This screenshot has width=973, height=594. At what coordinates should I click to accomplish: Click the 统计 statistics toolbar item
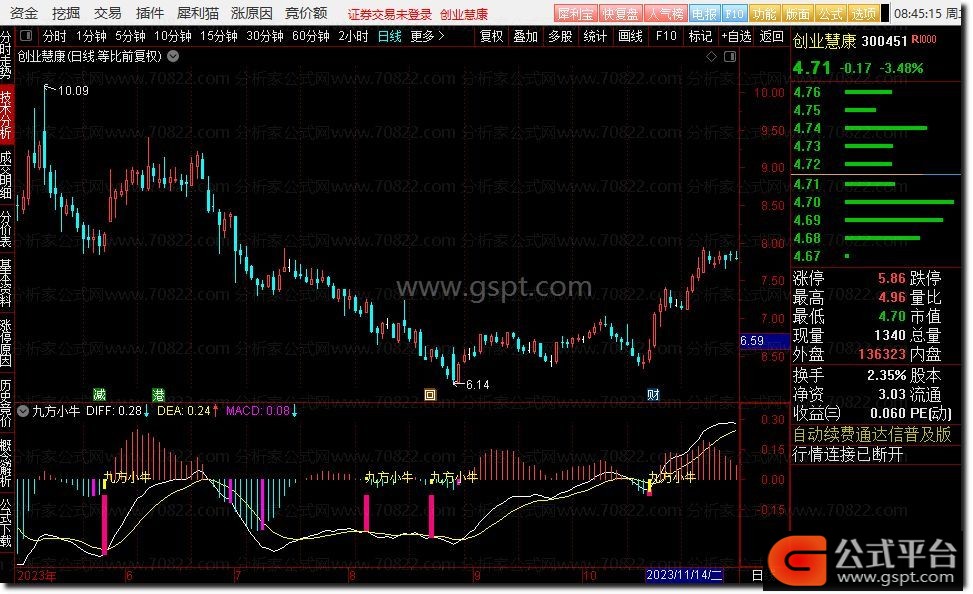[595, 36]
